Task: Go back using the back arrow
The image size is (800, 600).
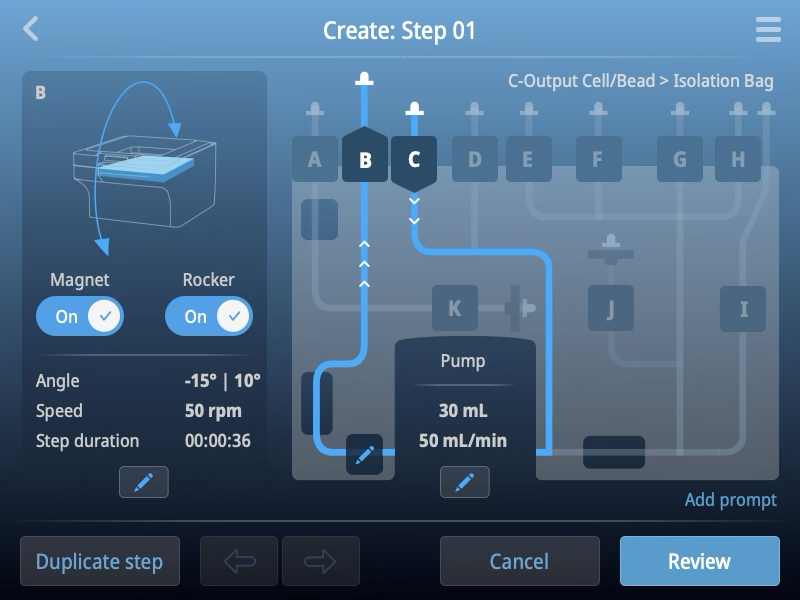Action: point(31,30)
